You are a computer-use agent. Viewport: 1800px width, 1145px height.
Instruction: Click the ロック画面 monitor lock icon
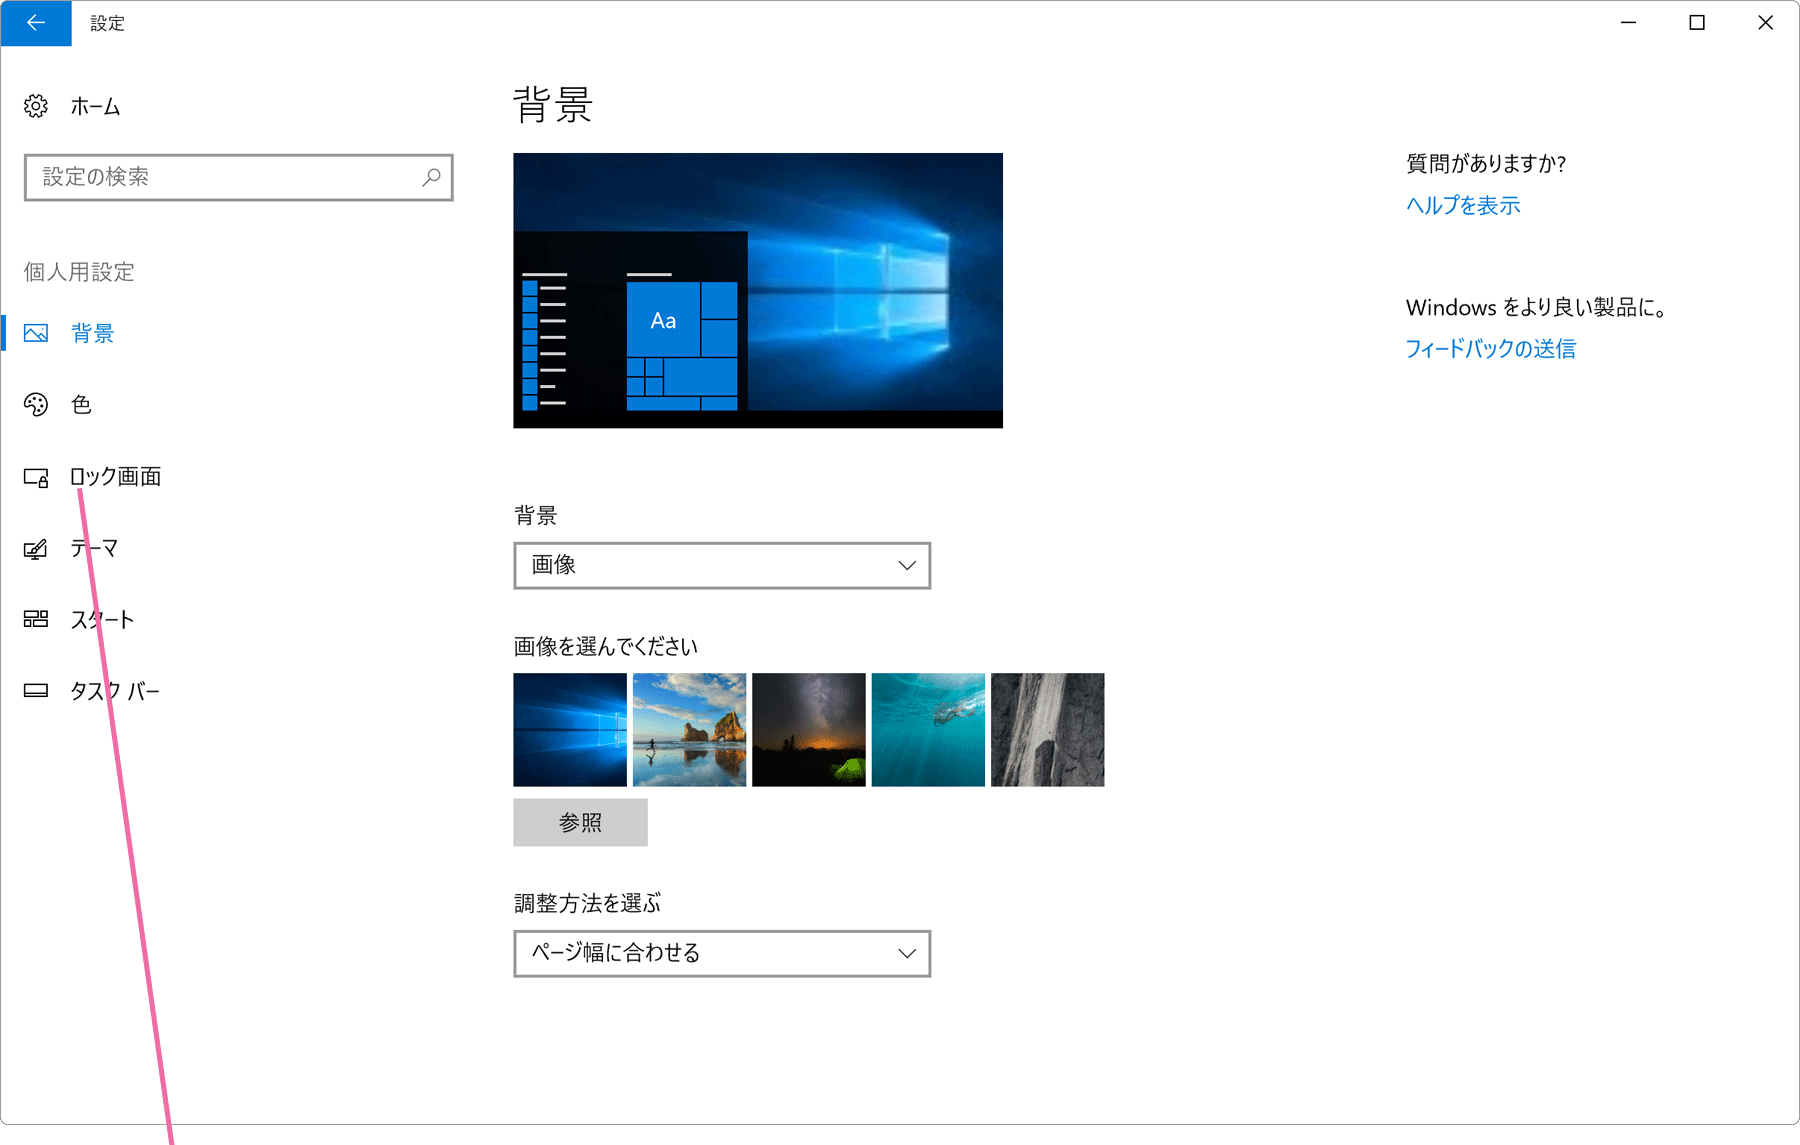(36, 477)
